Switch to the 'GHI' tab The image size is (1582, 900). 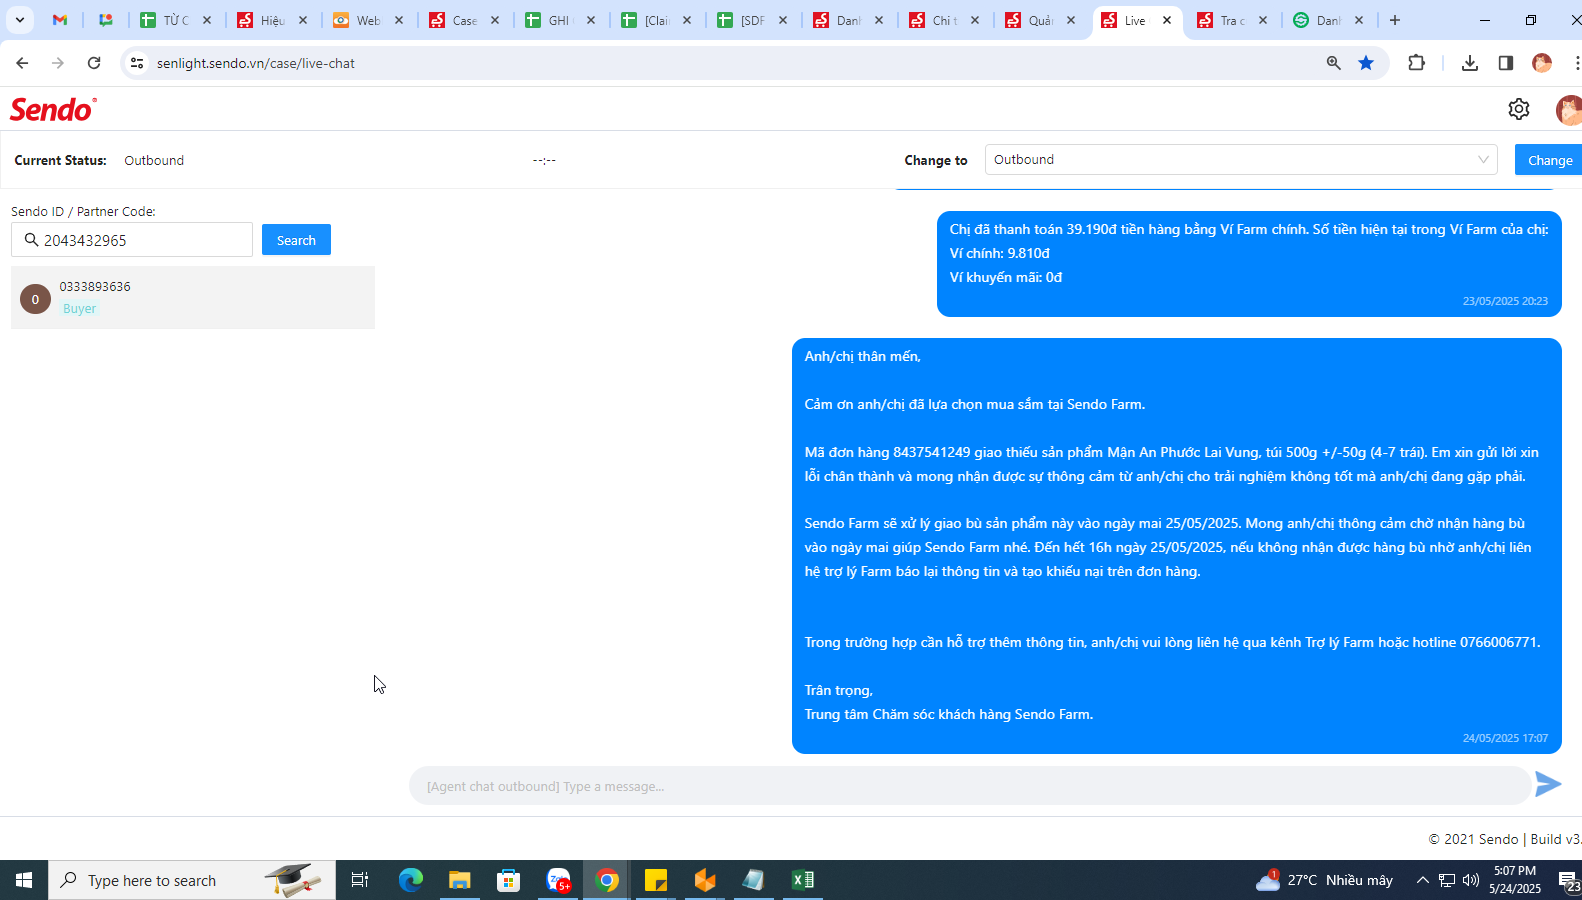(x=559, y=20)
